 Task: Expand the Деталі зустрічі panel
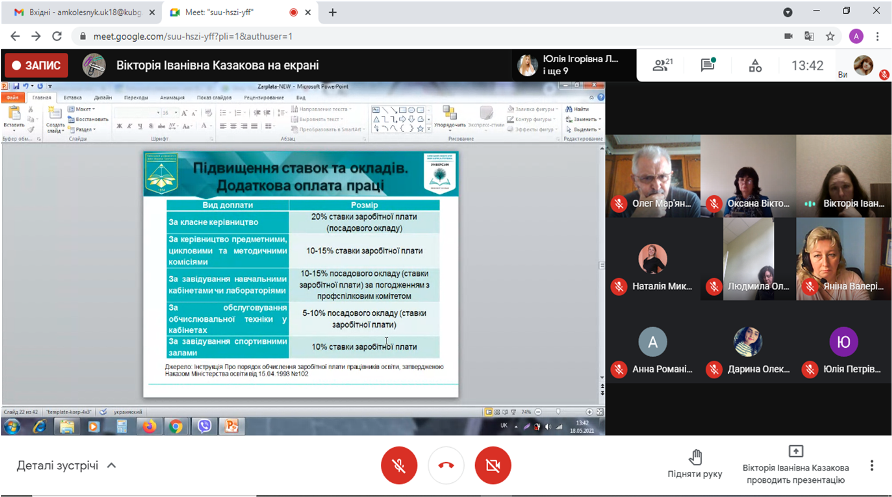(67, 465)
